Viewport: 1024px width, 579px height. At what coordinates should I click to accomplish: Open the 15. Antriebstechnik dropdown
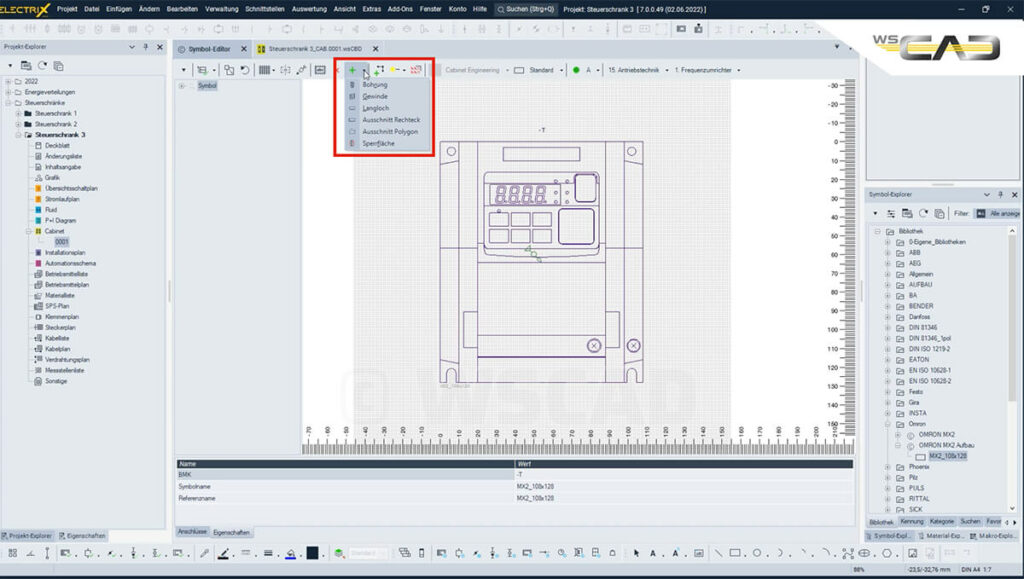coord(636,70)
